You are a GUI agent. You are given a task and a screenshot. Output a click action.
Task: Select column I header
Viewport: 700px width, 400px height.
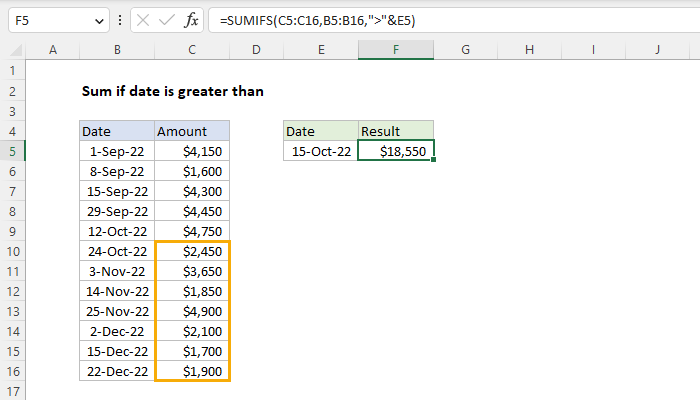pos(593,50)
